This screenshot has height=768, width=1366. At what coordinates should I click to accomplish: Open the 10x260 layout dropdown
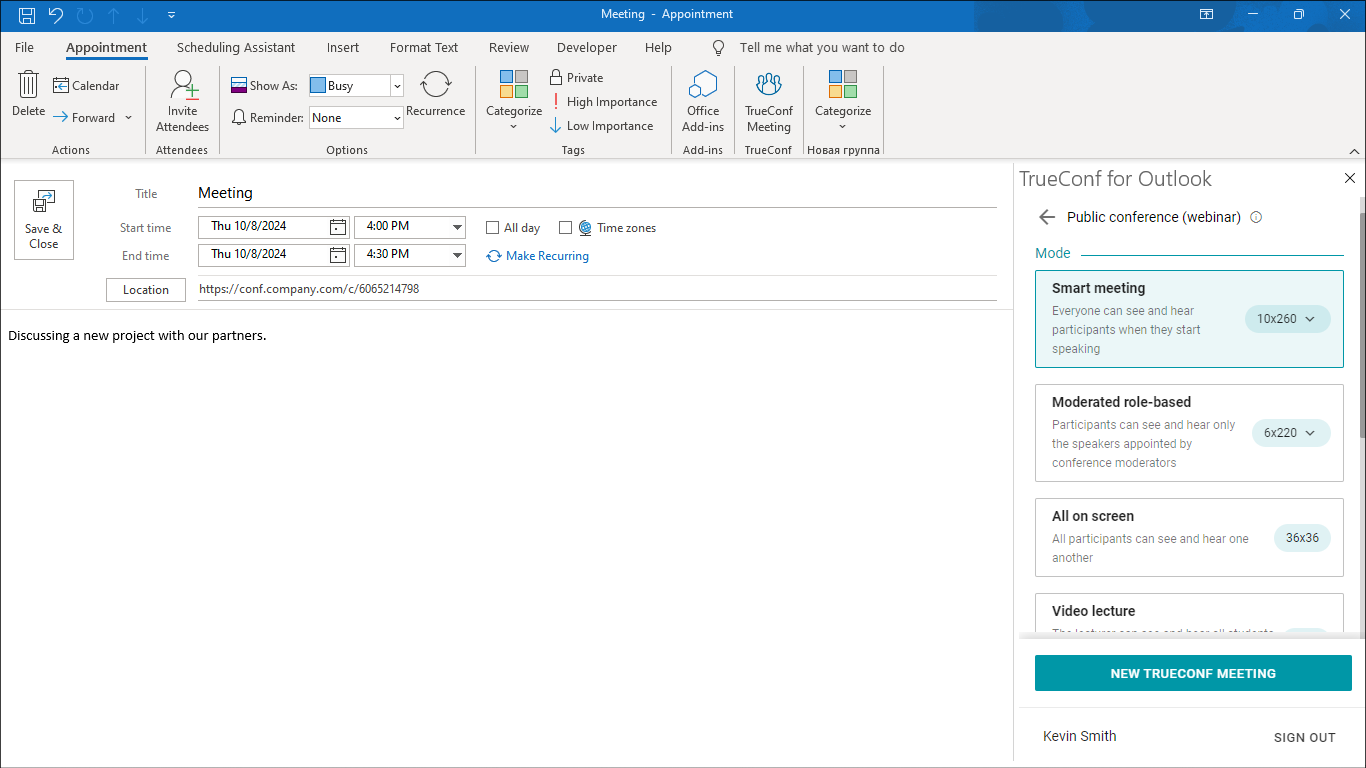click(x=1288, y=319)
